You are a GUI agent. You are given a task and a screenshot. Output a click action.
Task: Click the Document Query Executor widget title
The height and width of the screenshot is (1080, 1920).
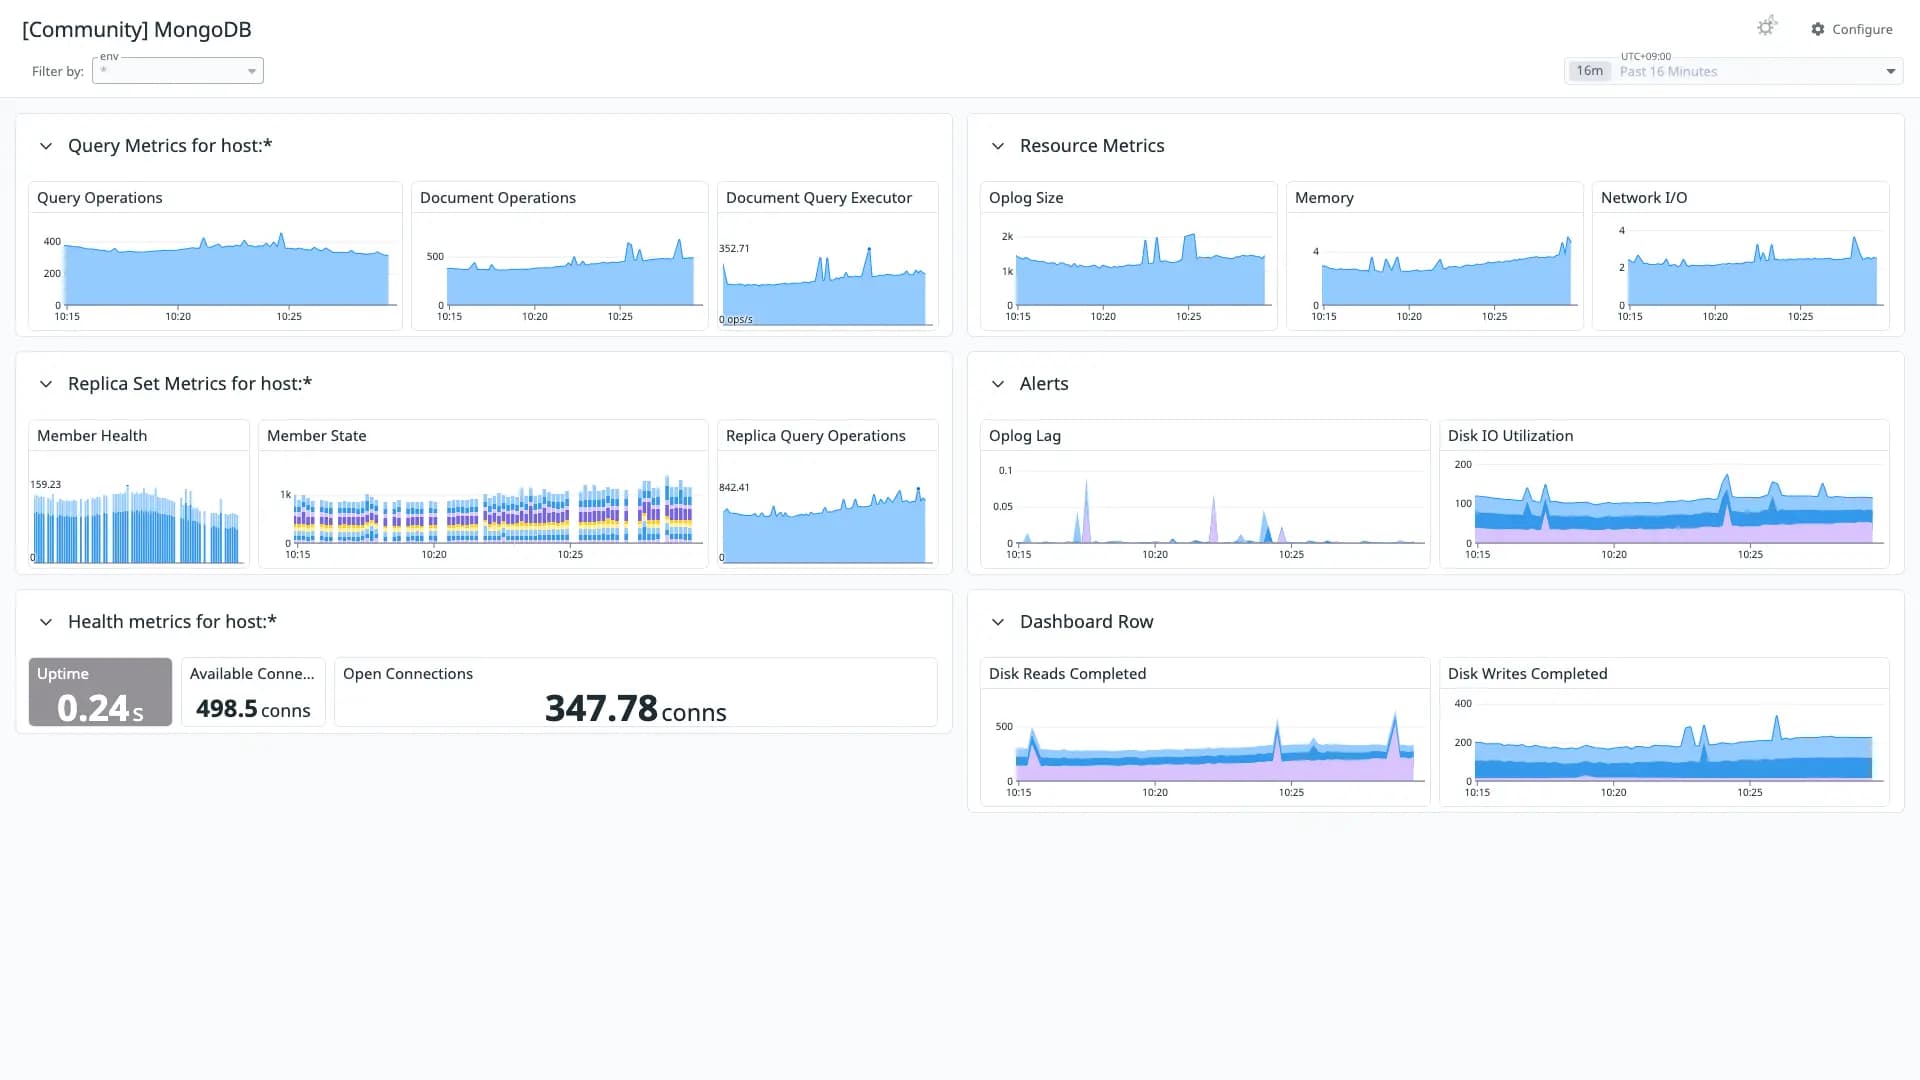click(x=819, y=198)
